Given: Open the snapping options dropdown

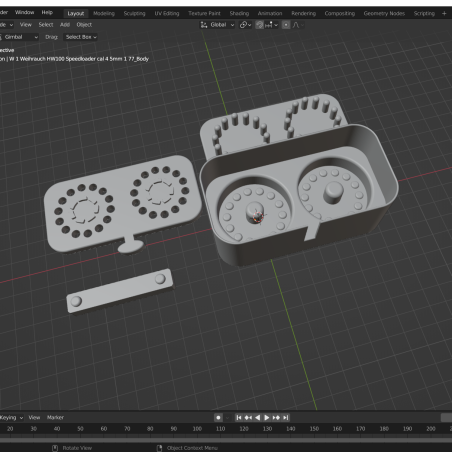Looking at the screenshot, I should tap(271, 25).
